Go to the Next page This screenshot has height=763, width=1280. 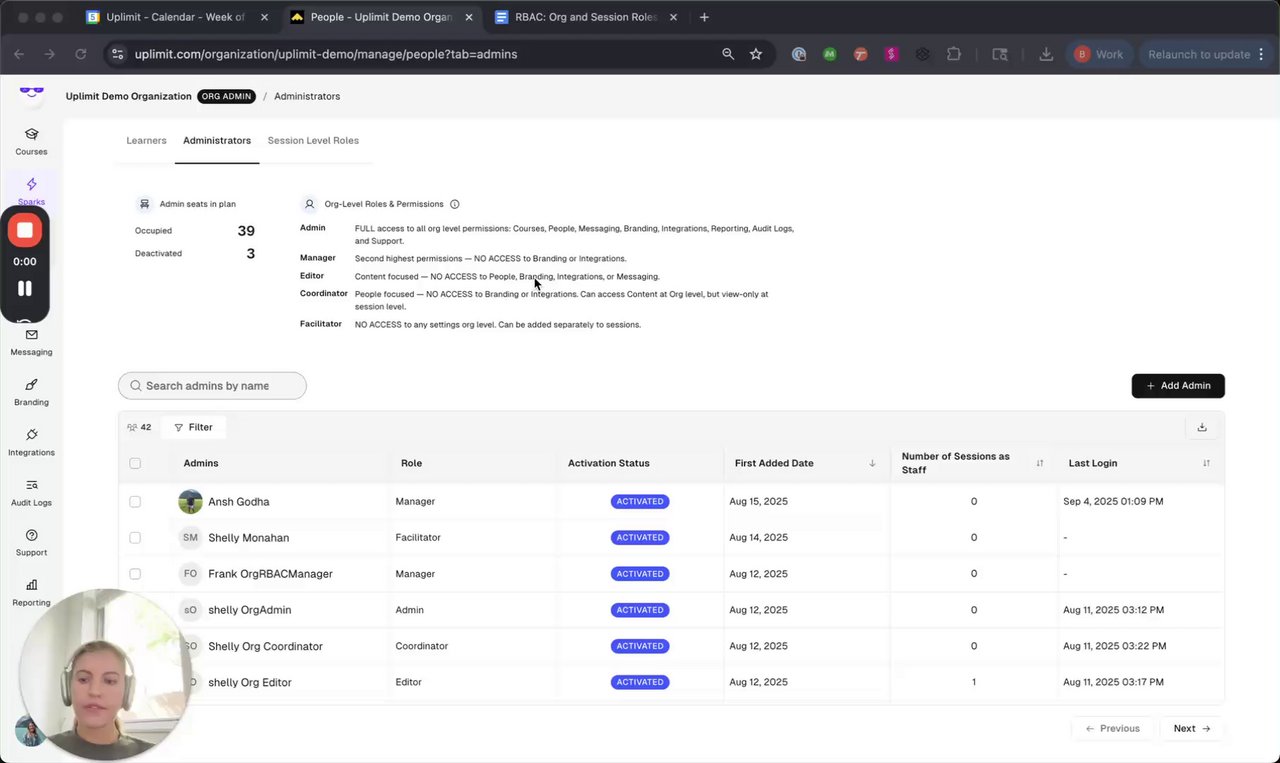(x=1191, y=729)
